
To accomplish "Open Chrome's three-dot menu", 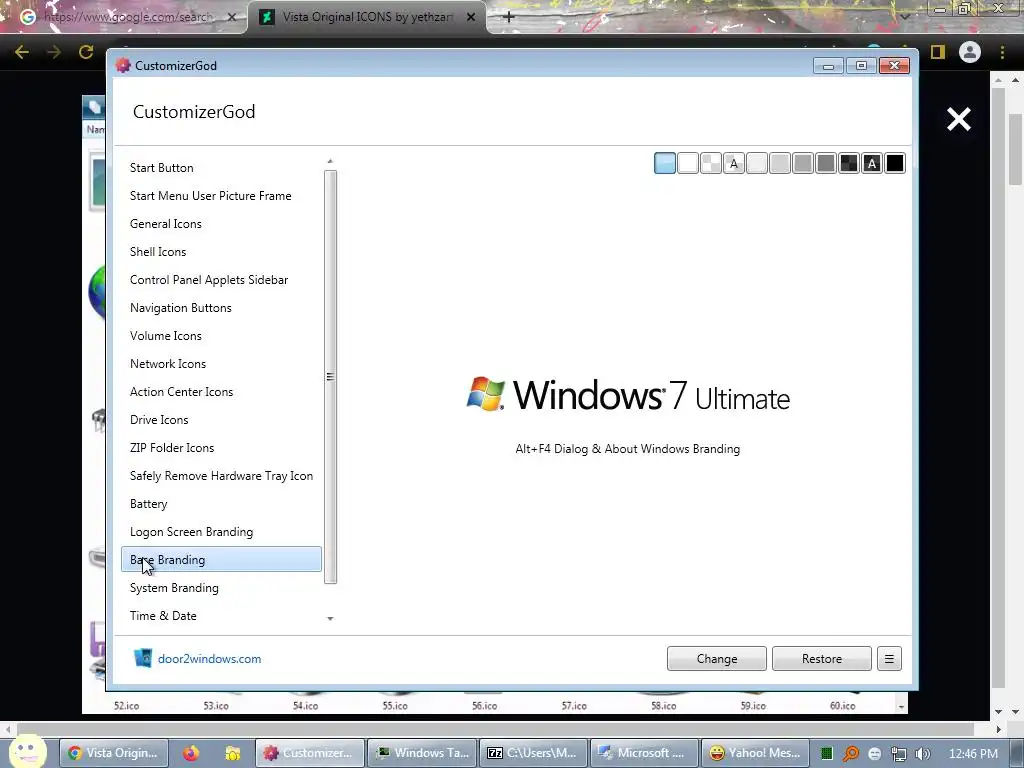I will 1002,52.
